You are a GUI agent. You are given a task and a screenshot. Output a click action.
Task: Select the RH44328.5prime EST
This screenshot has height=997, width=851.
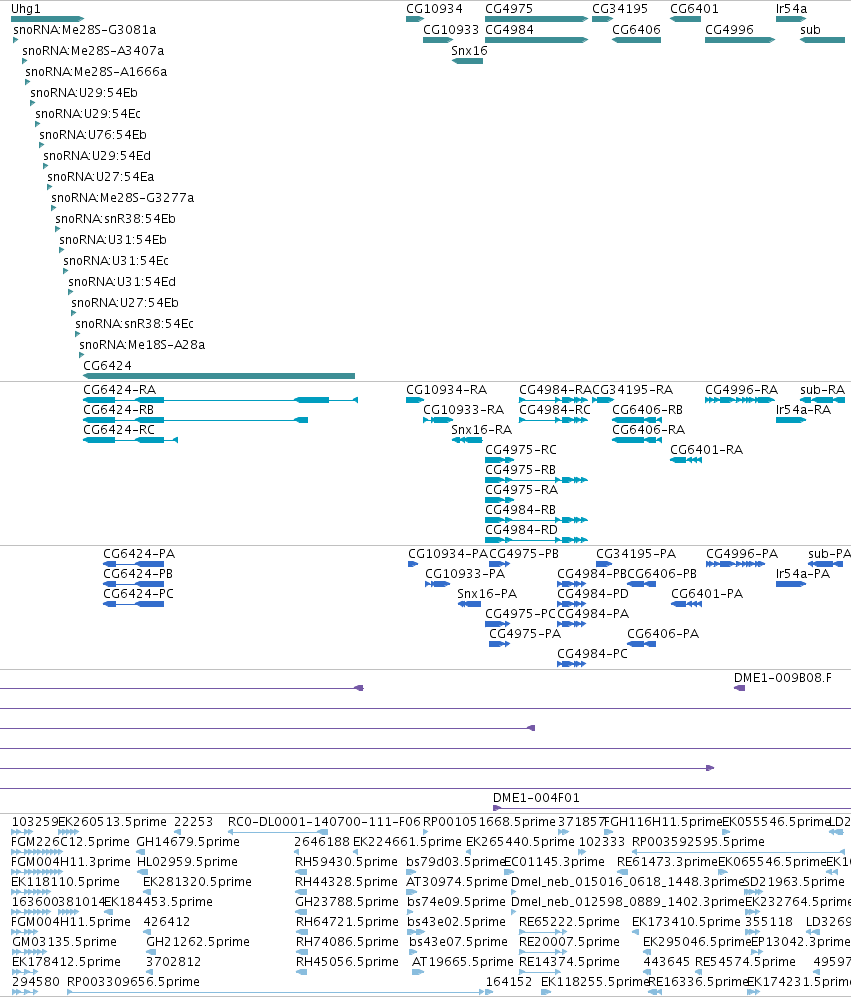(301, 892)
